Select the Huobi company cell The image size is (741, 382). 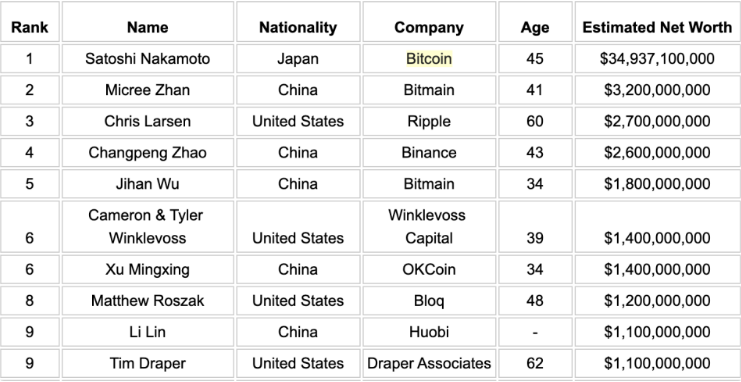click(429, 332)
